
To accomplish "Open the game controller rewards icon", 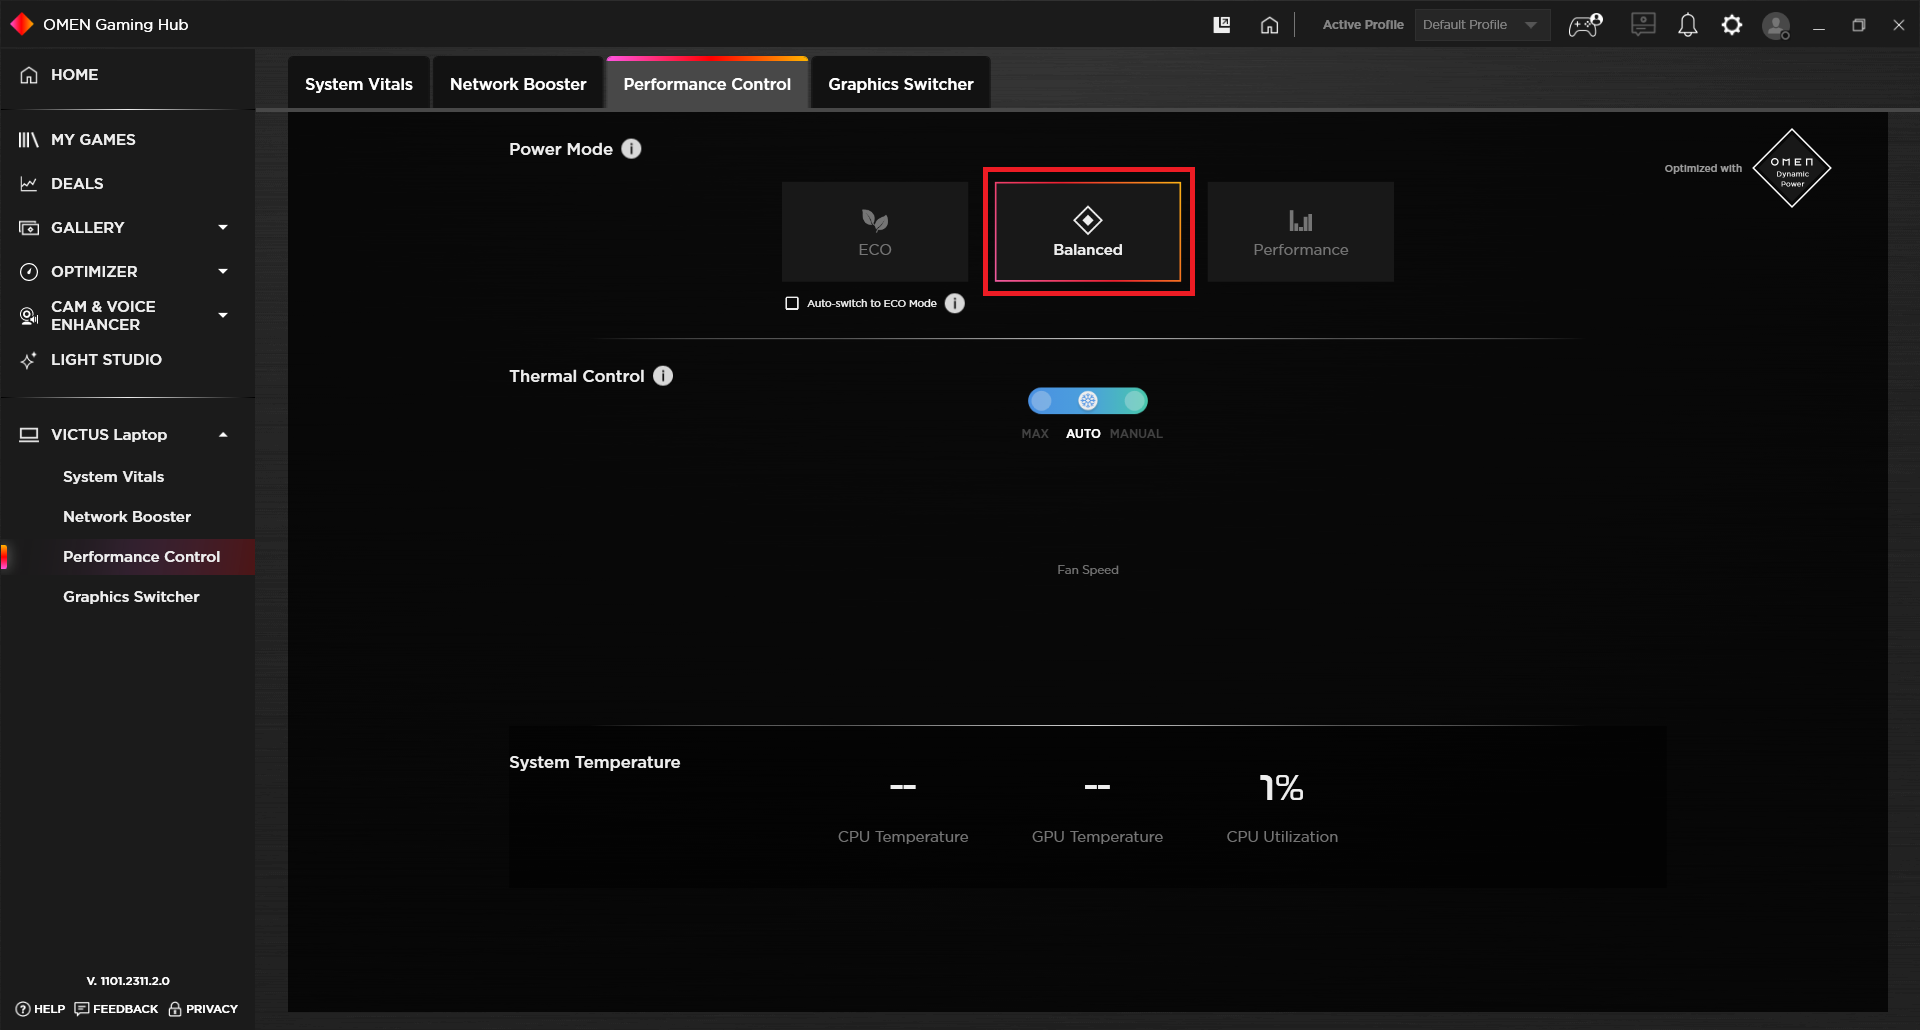I will point(1585,25).
